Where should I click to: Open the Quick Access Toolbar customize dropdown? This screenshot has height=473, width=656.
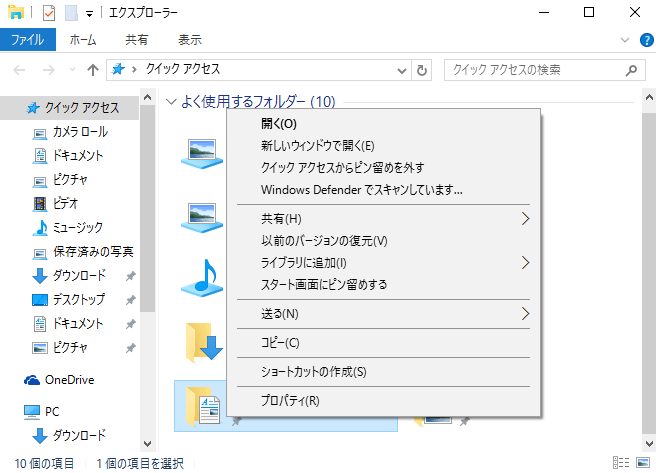90,13
